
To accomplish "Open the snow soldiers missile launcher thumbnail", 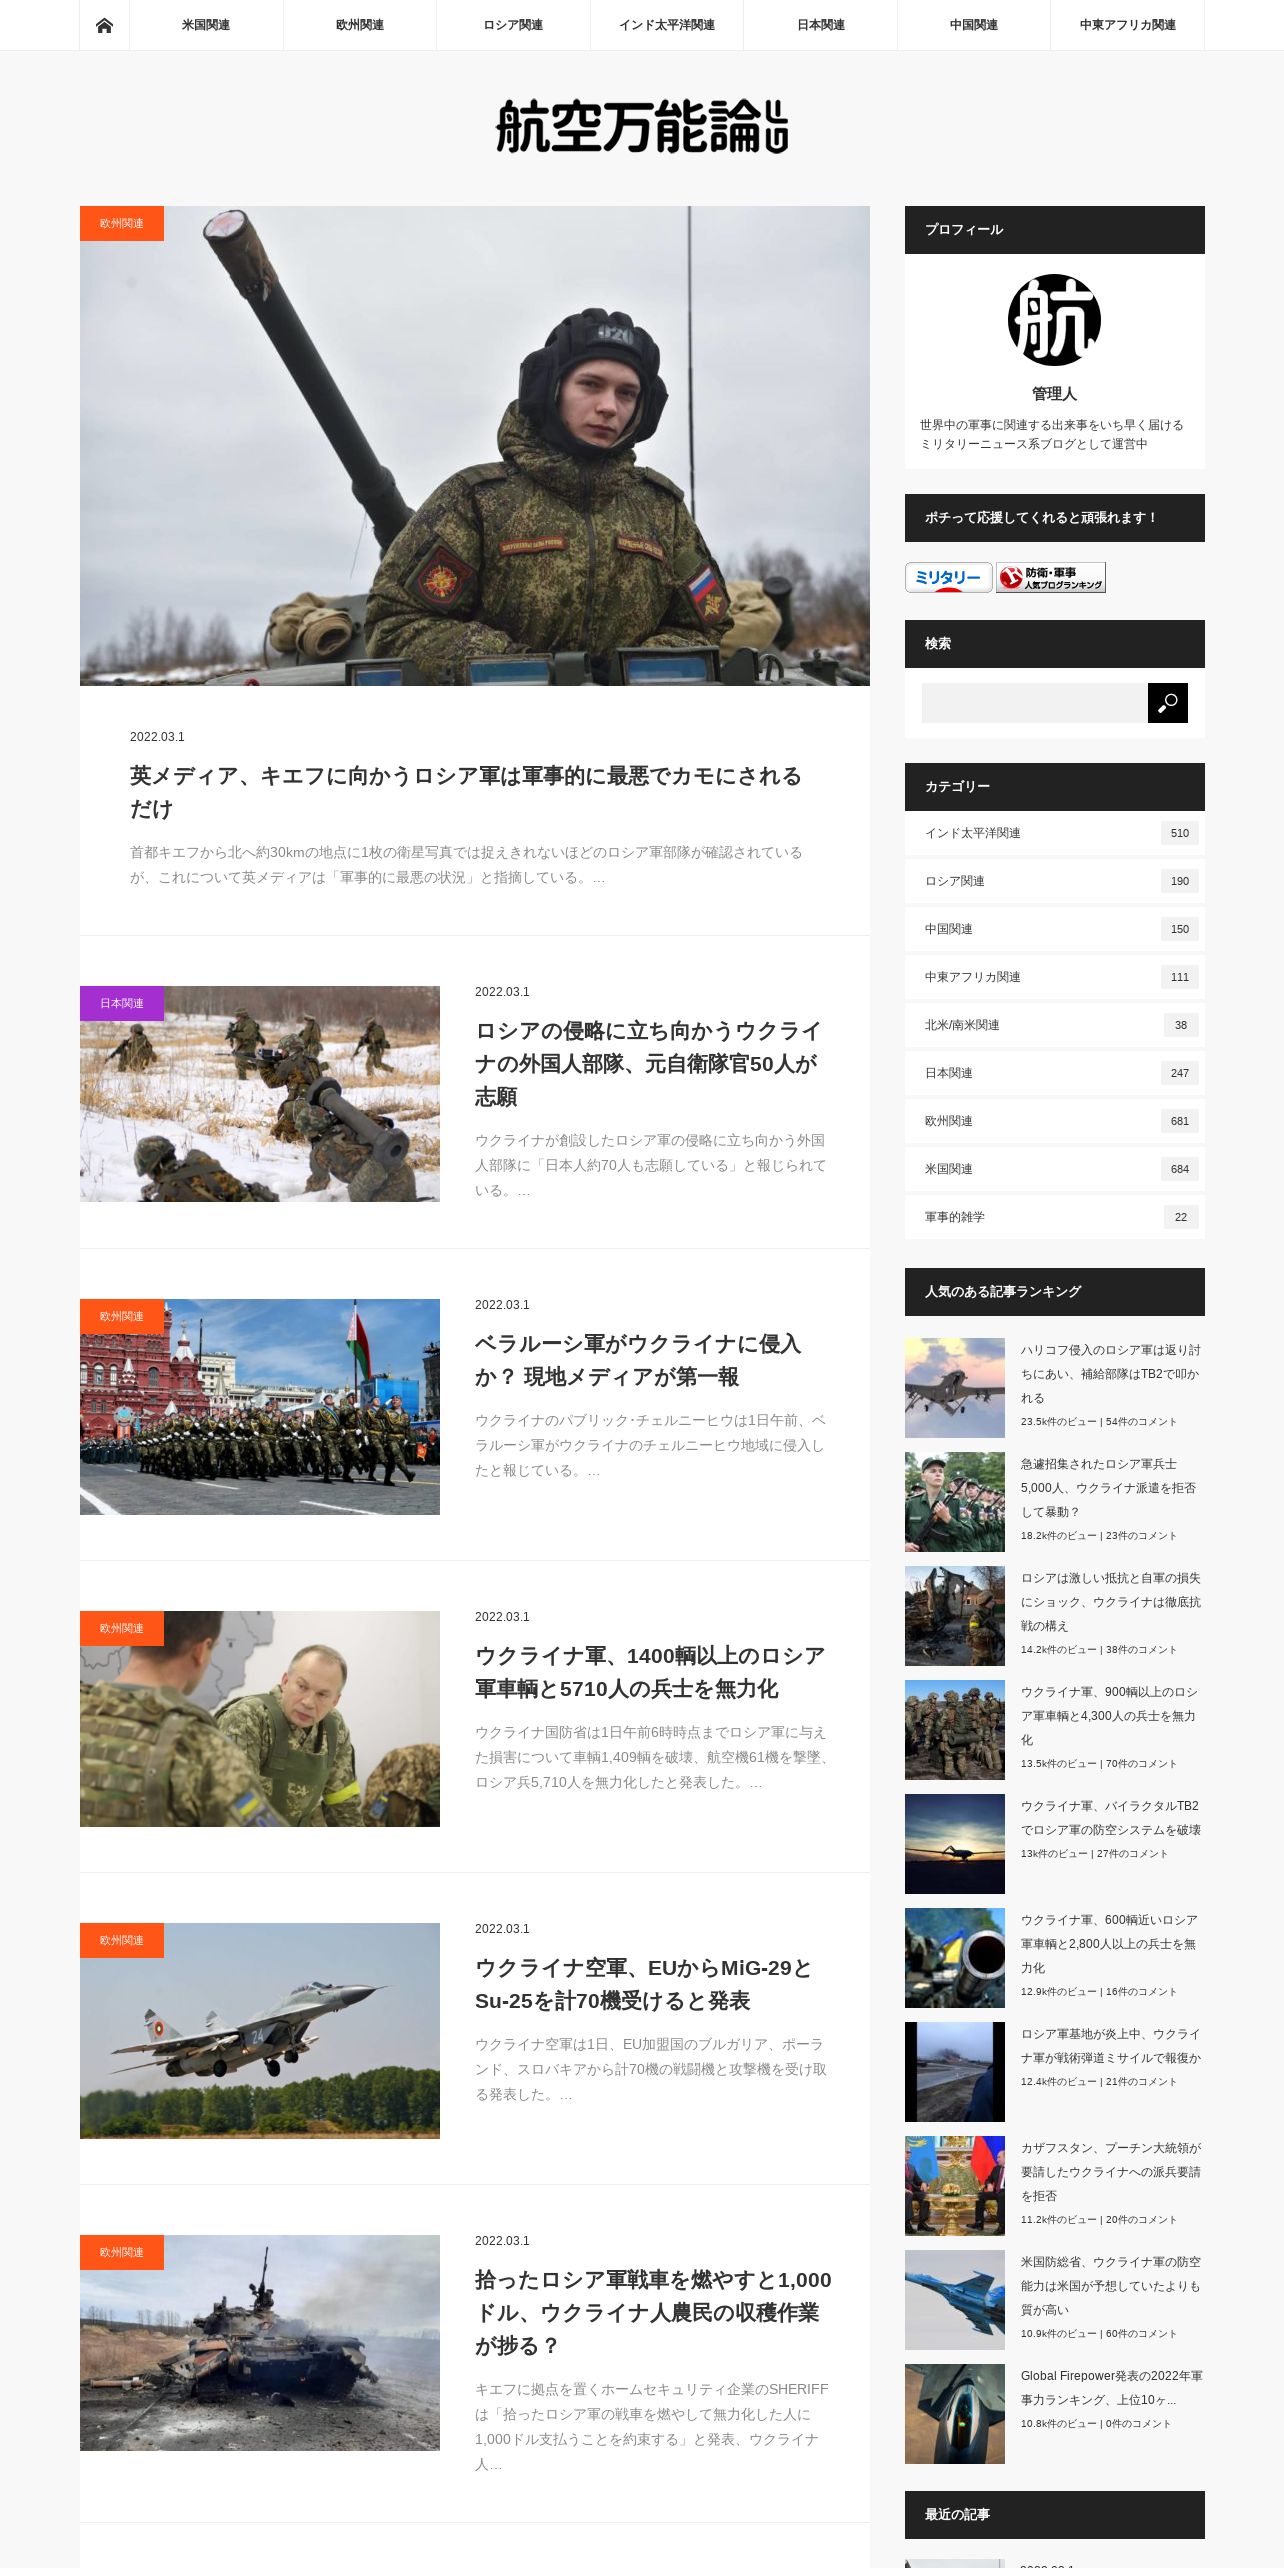I will tap(260, 1094).
